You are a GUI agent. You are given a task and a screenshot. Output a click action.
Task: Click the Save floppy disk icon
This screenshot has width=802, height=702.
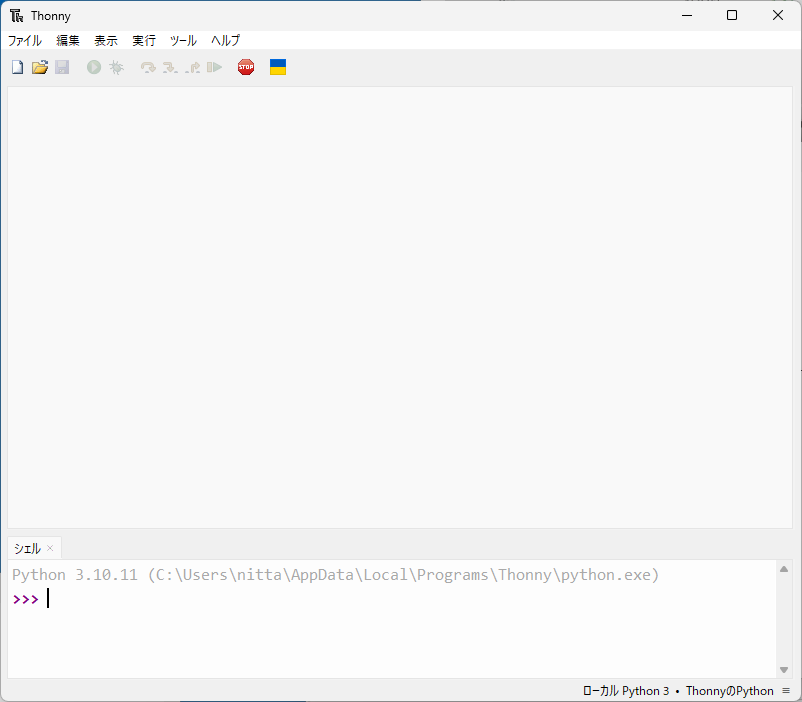pos(62,67)
